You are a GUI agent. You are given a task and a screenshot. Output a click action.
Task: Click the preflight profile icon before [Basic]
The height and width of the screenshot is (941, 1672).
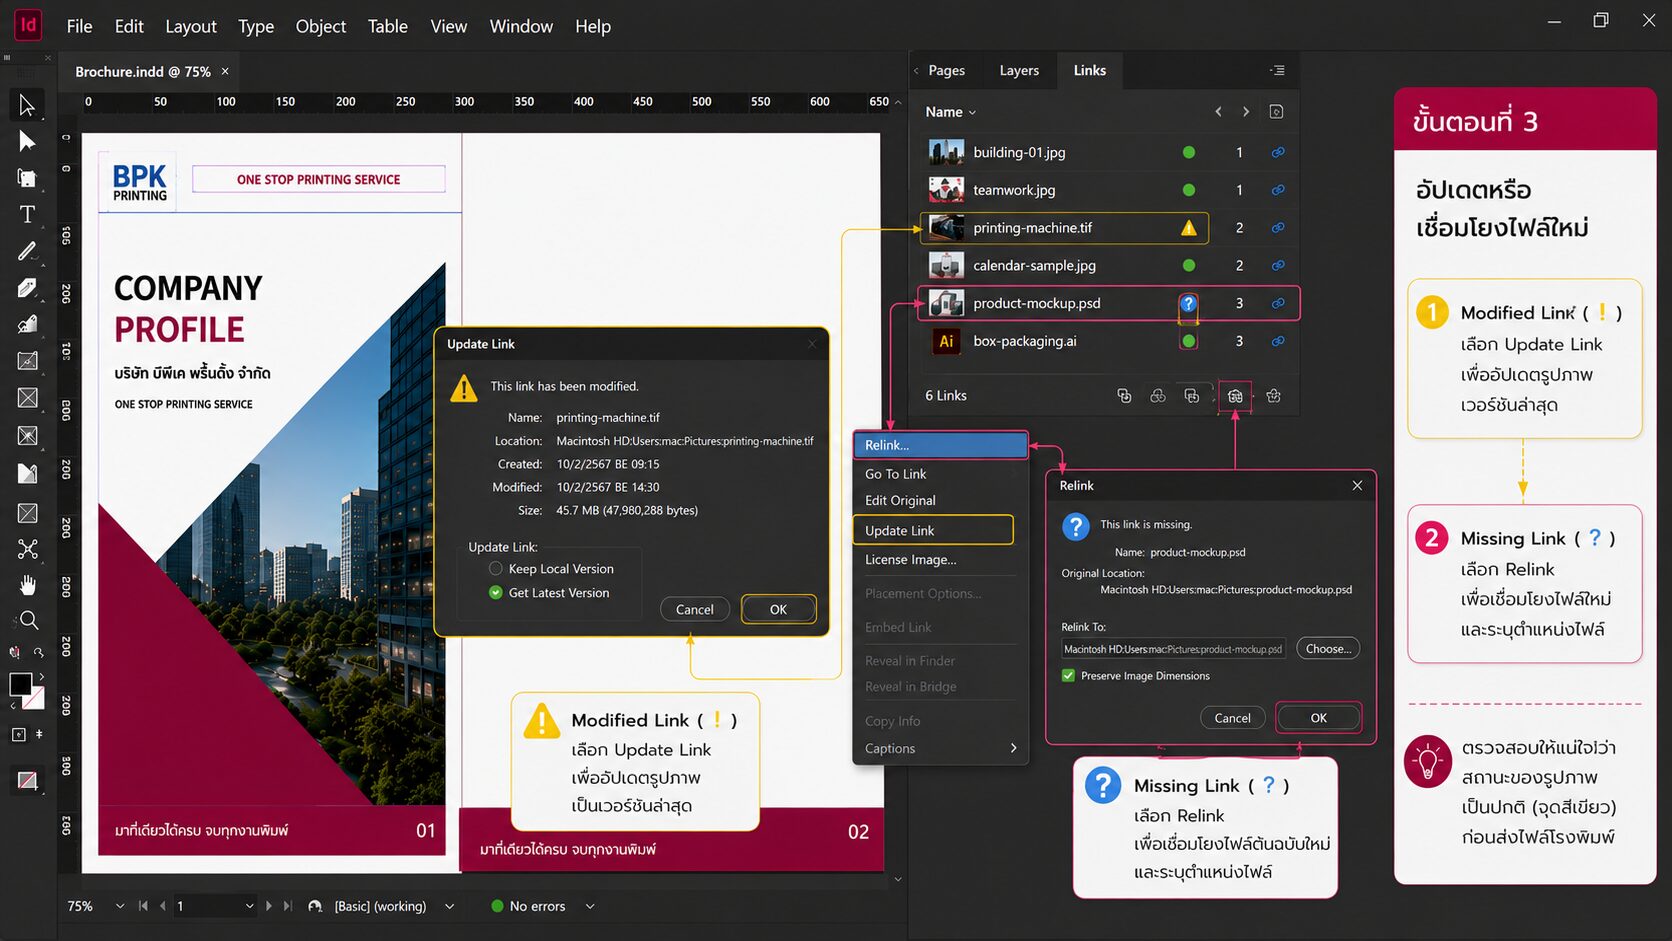coord(315,906)
